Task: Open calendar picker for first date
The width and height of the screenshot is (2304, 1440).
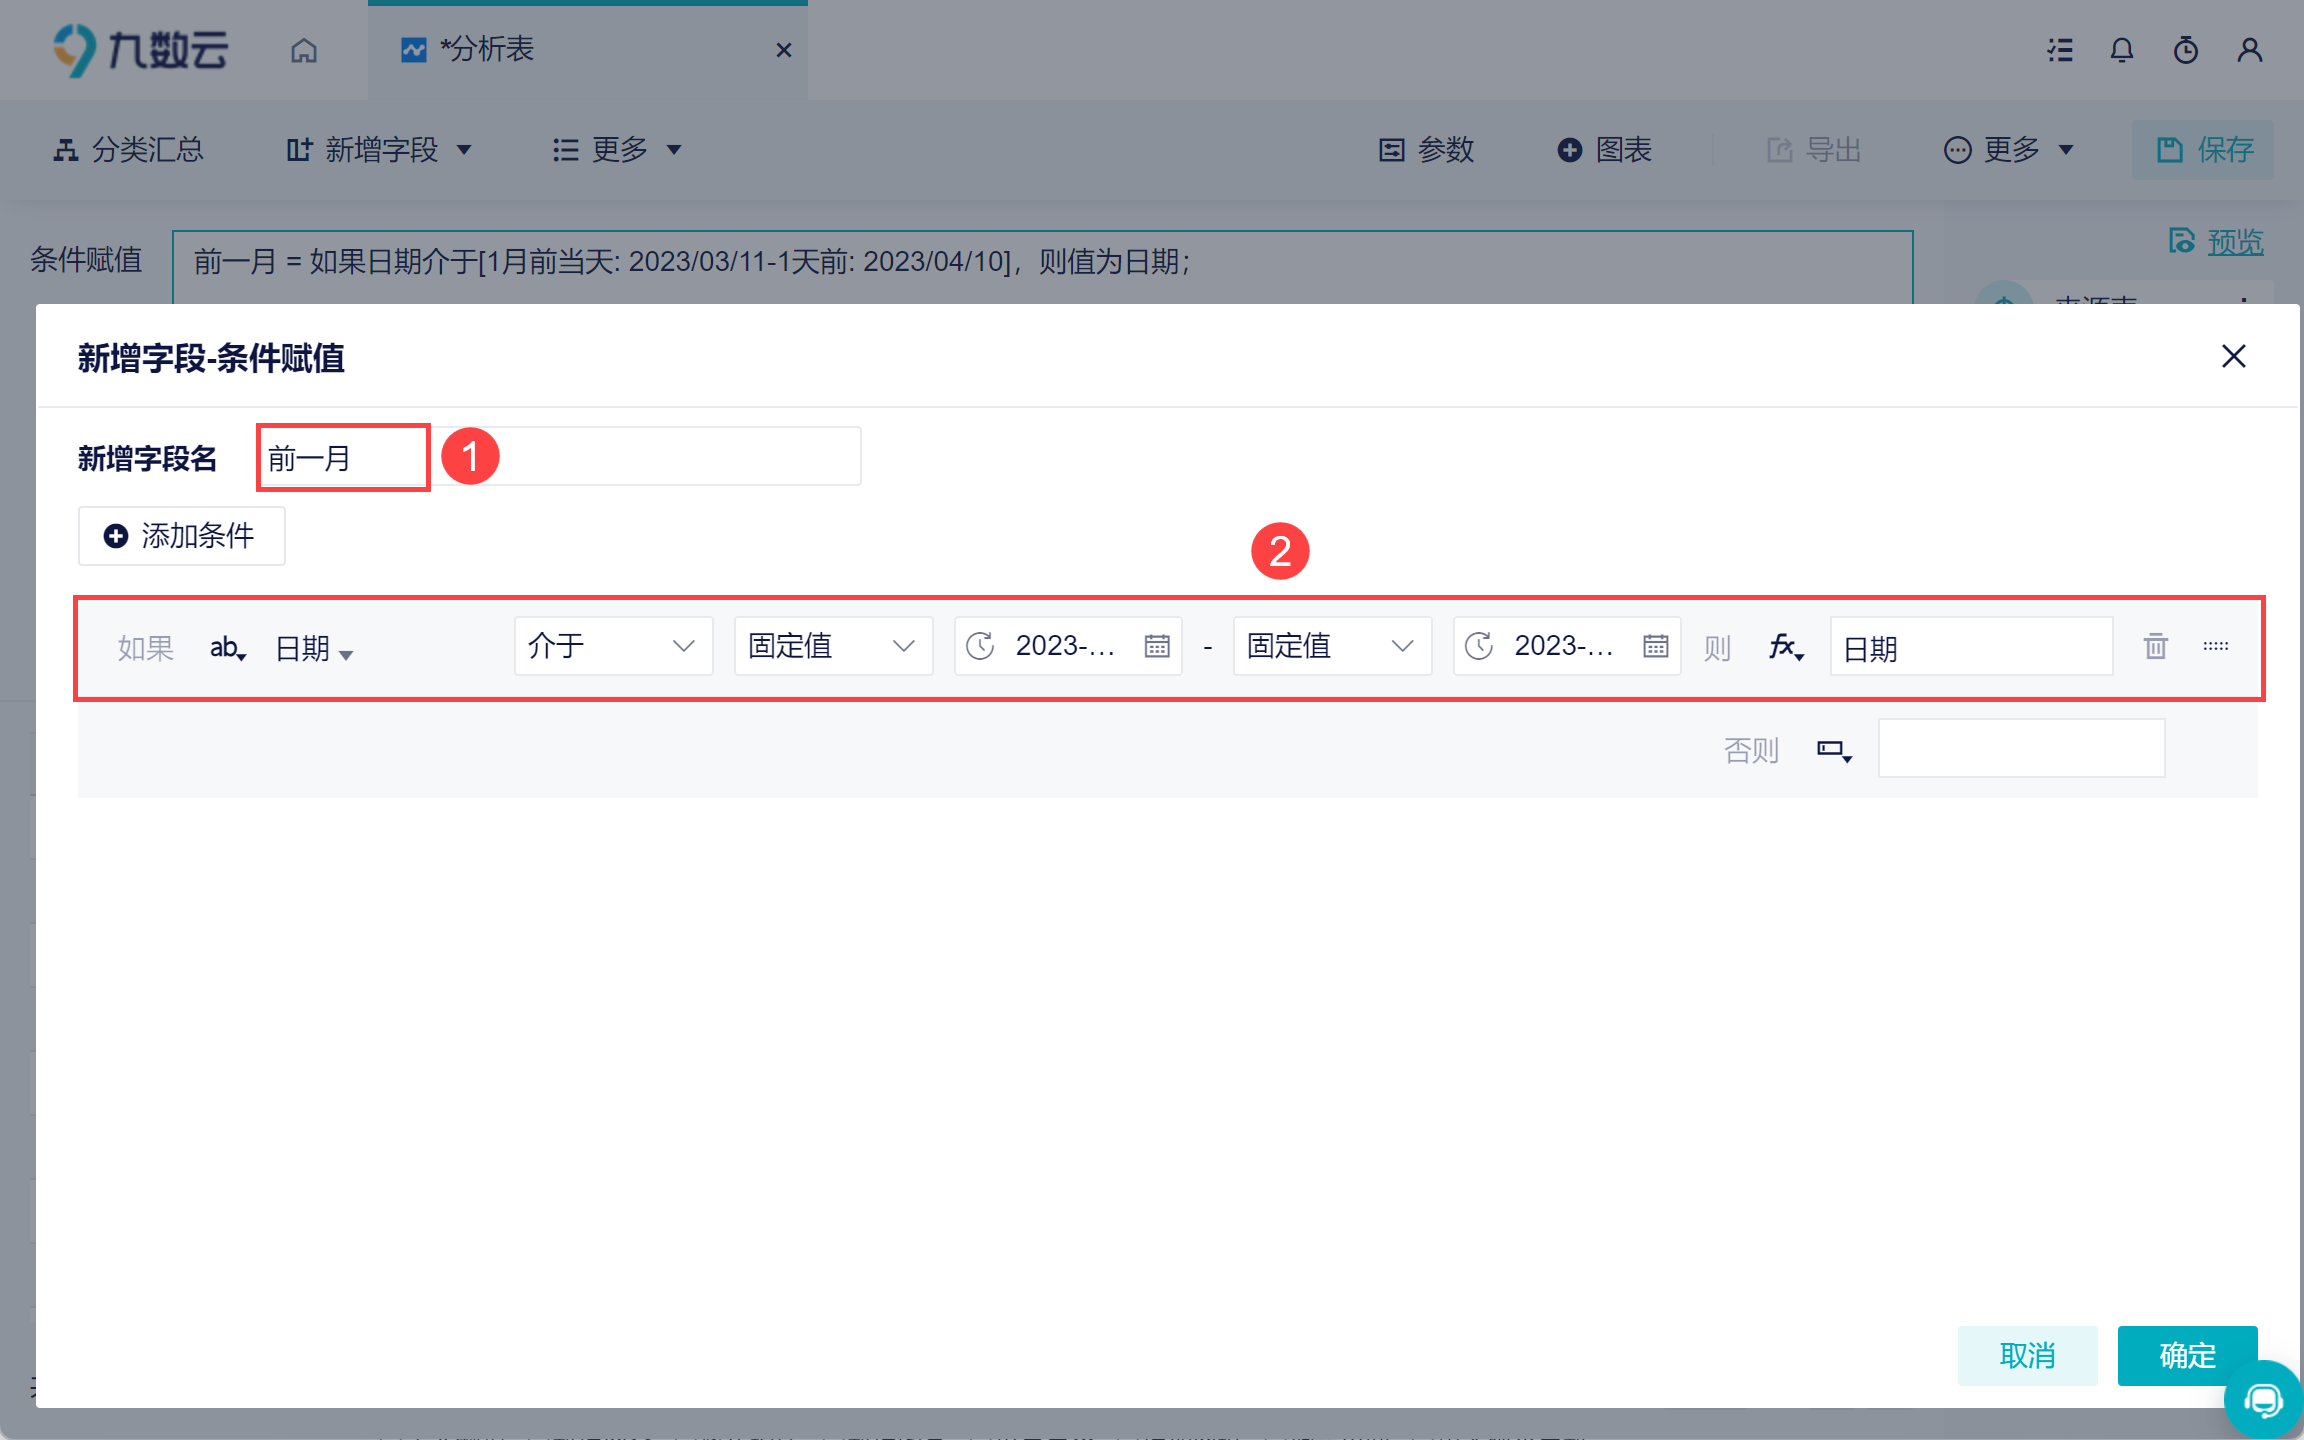Action: pos(1157,646)
